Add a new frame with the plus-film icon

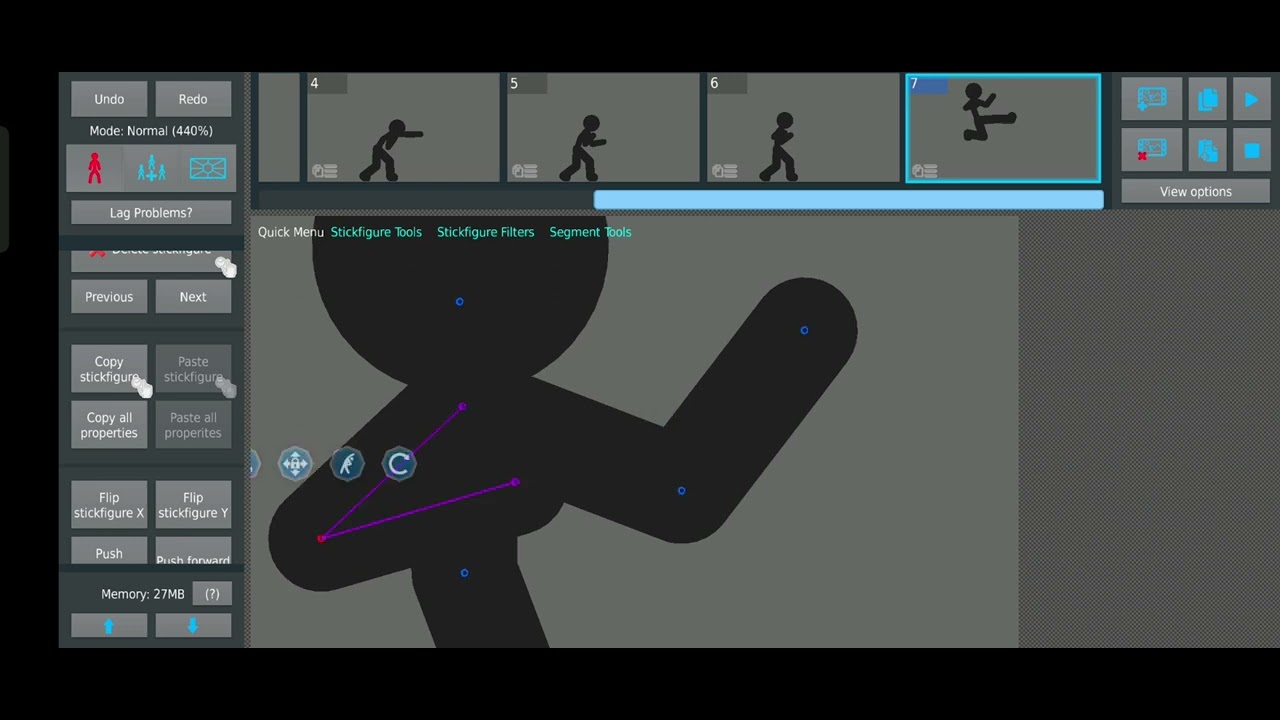point(1152,99)
